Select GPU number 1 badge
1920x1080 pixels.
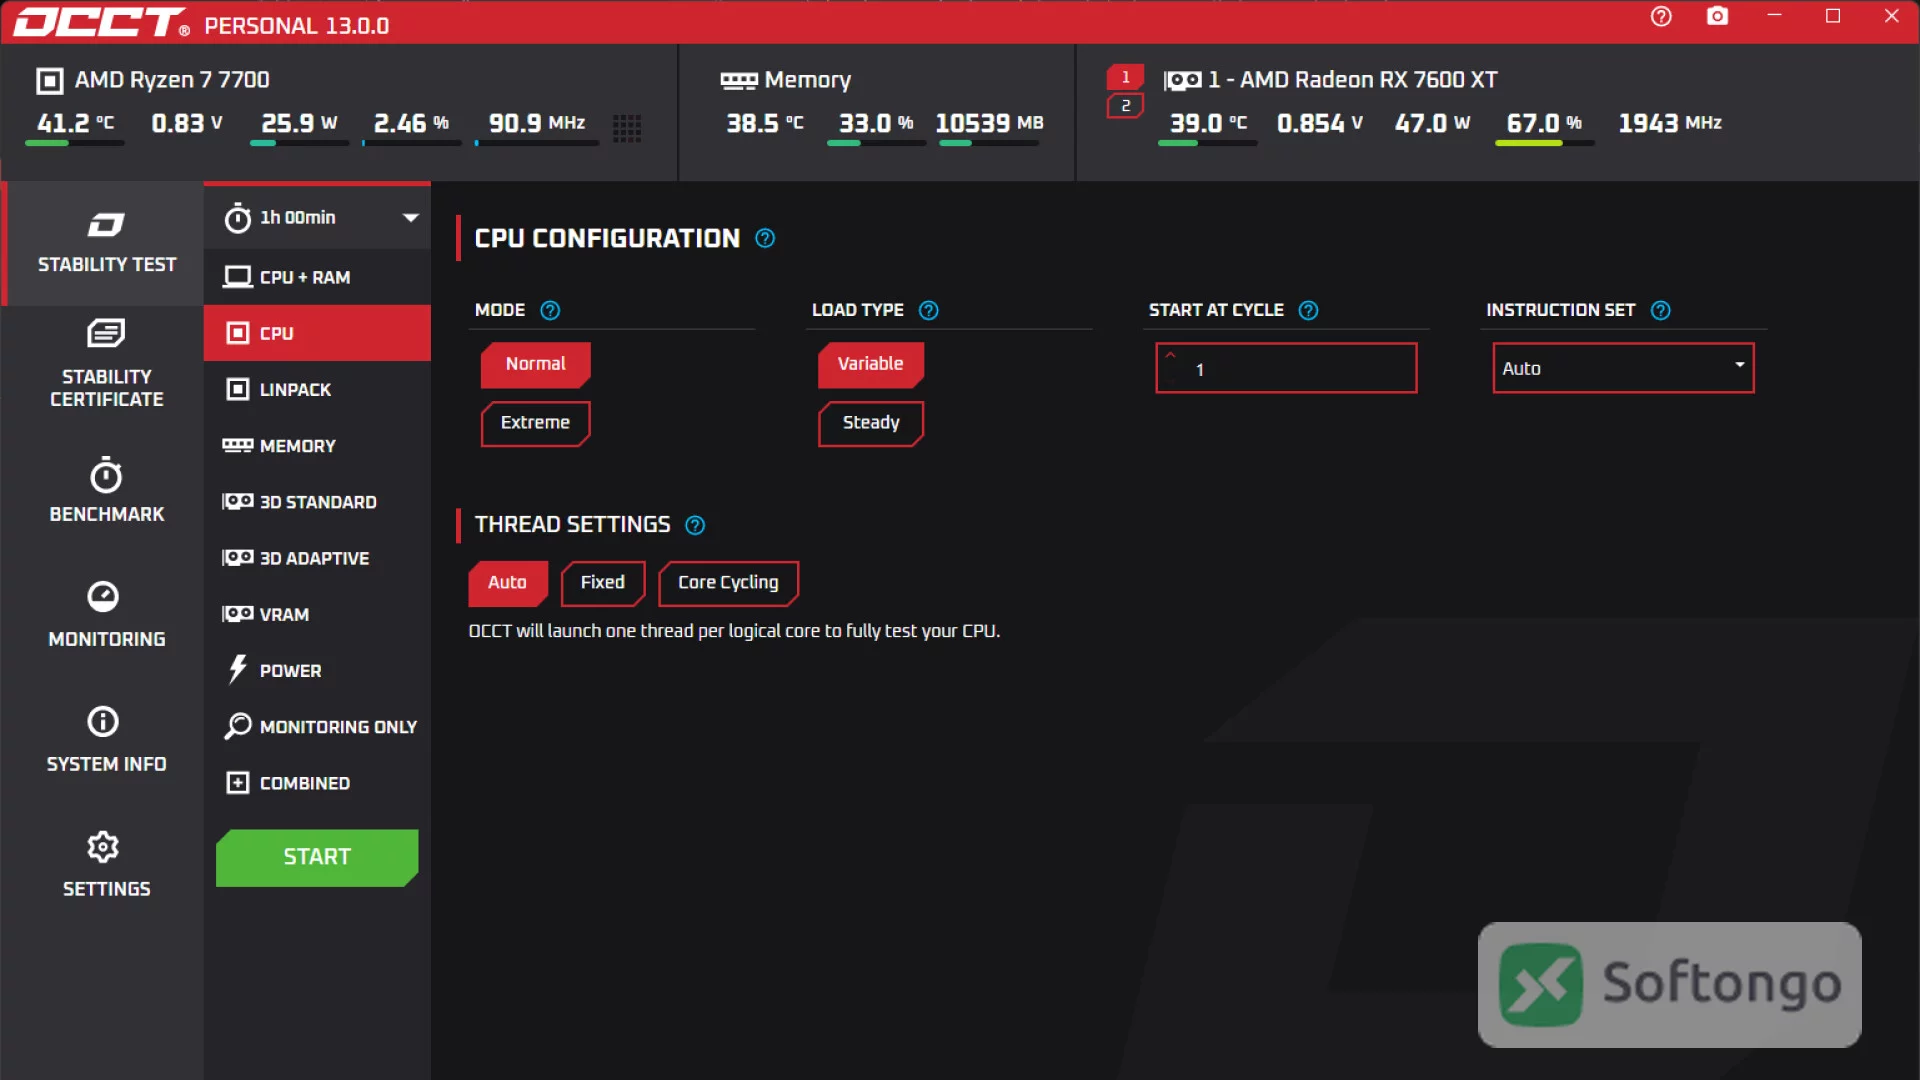[x=1125, y=77]
